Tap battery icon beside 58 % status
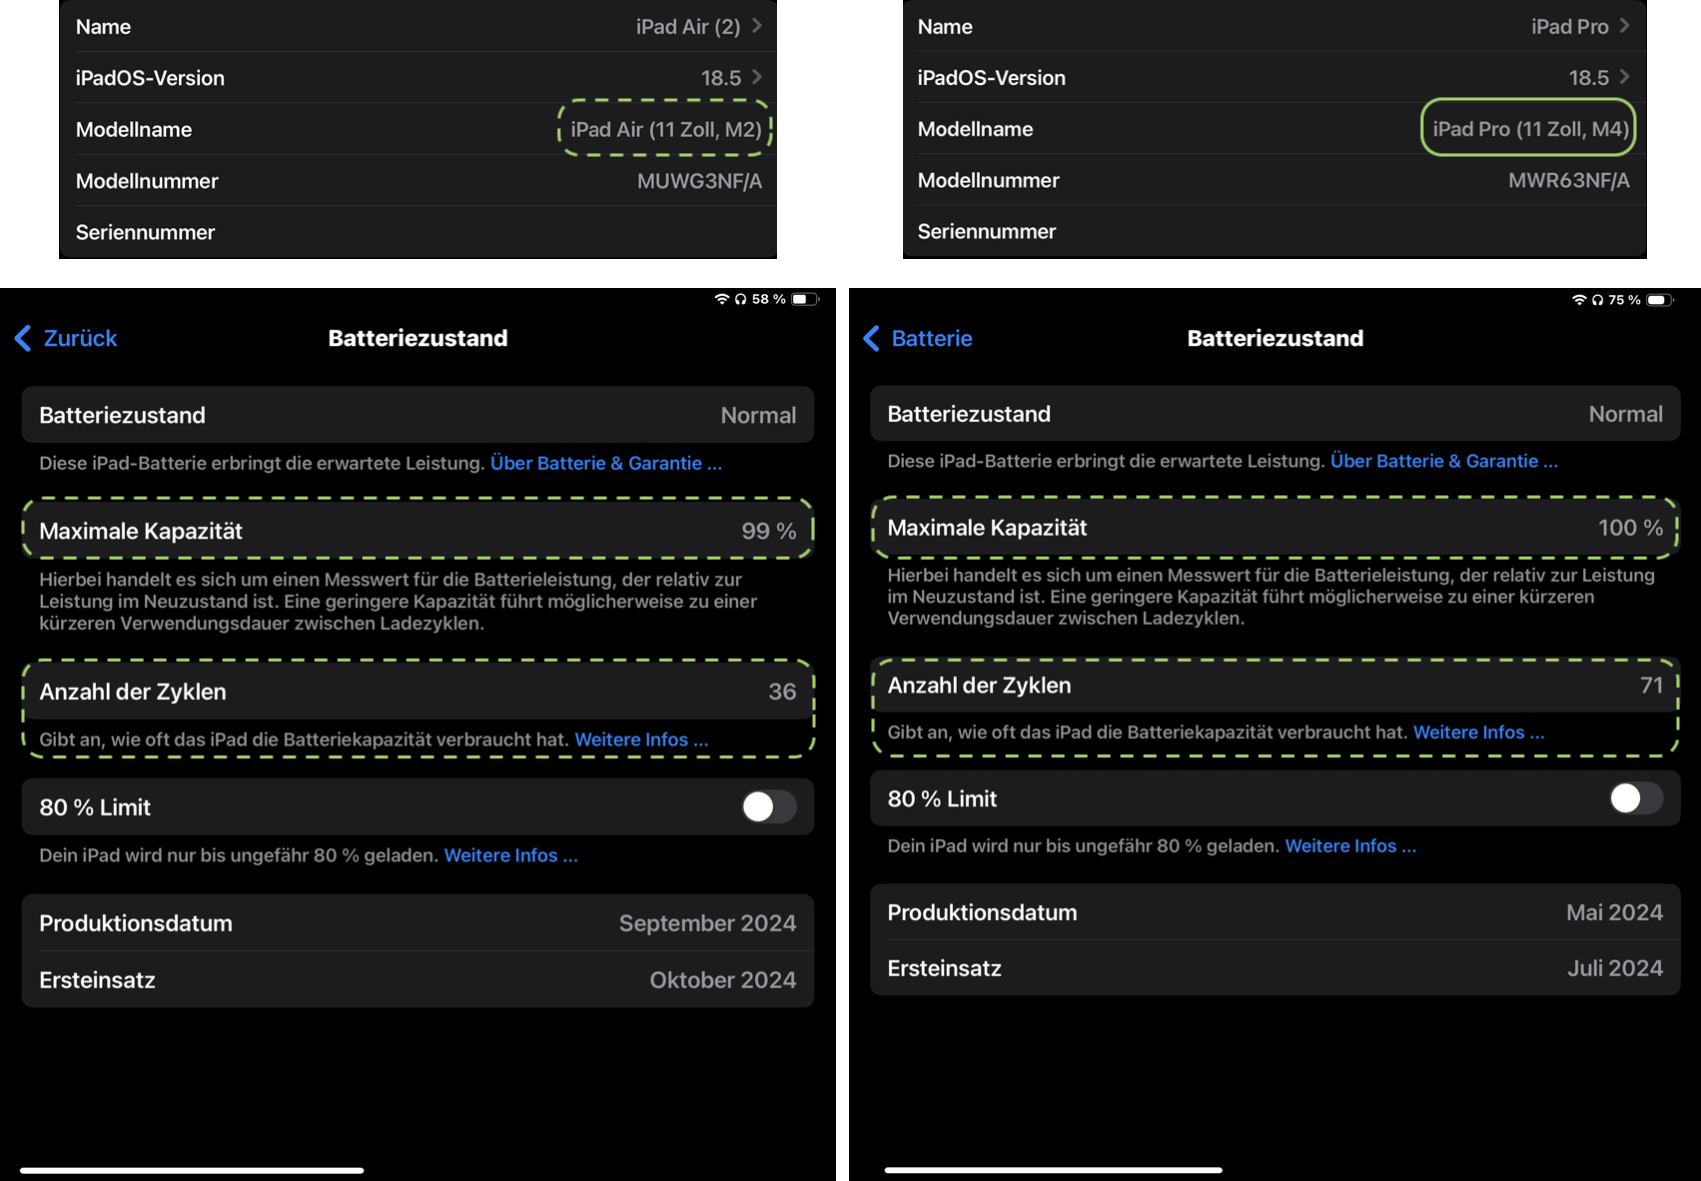The height and width of the screenshot is (1181, 1701). [x=805, y=299]
